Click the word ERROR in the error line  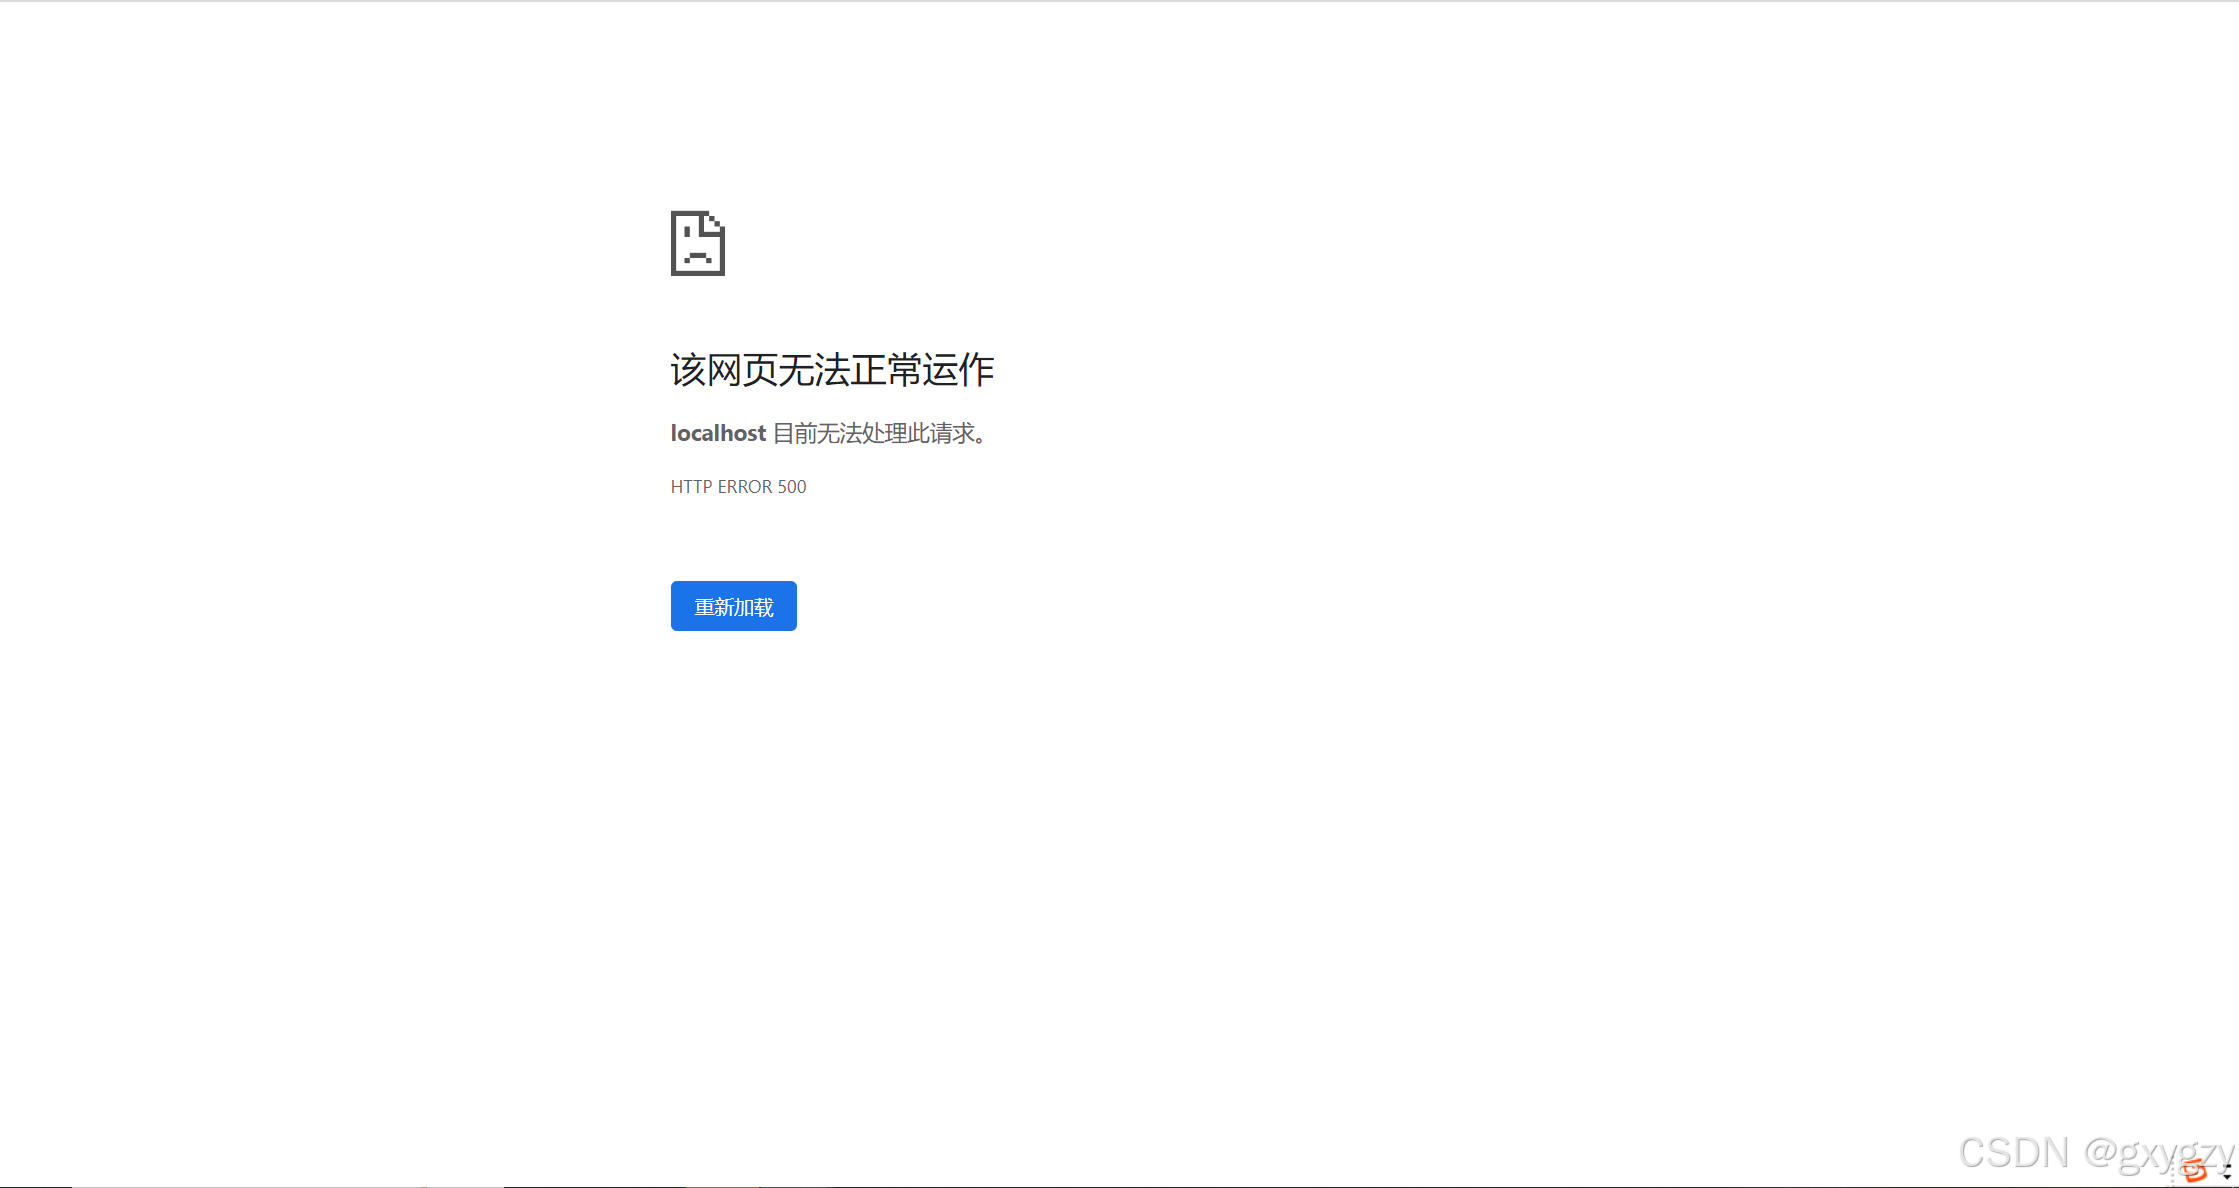(x=745, y=487)
